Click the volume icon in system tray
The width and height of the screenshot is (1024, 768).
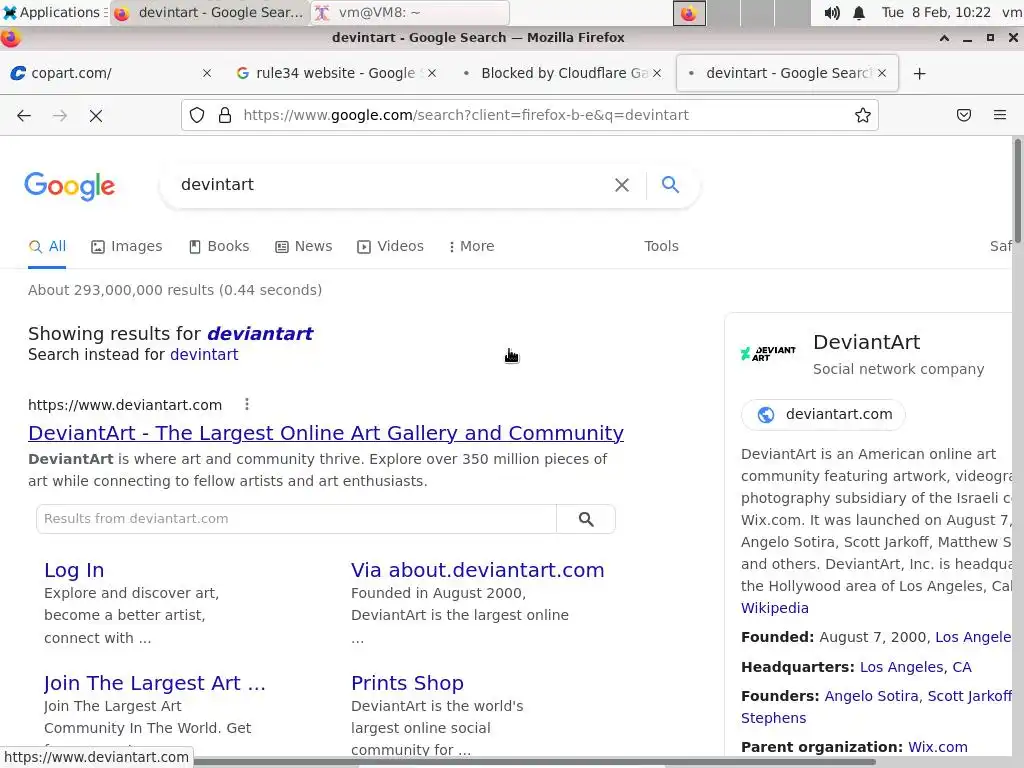point(831,13)
